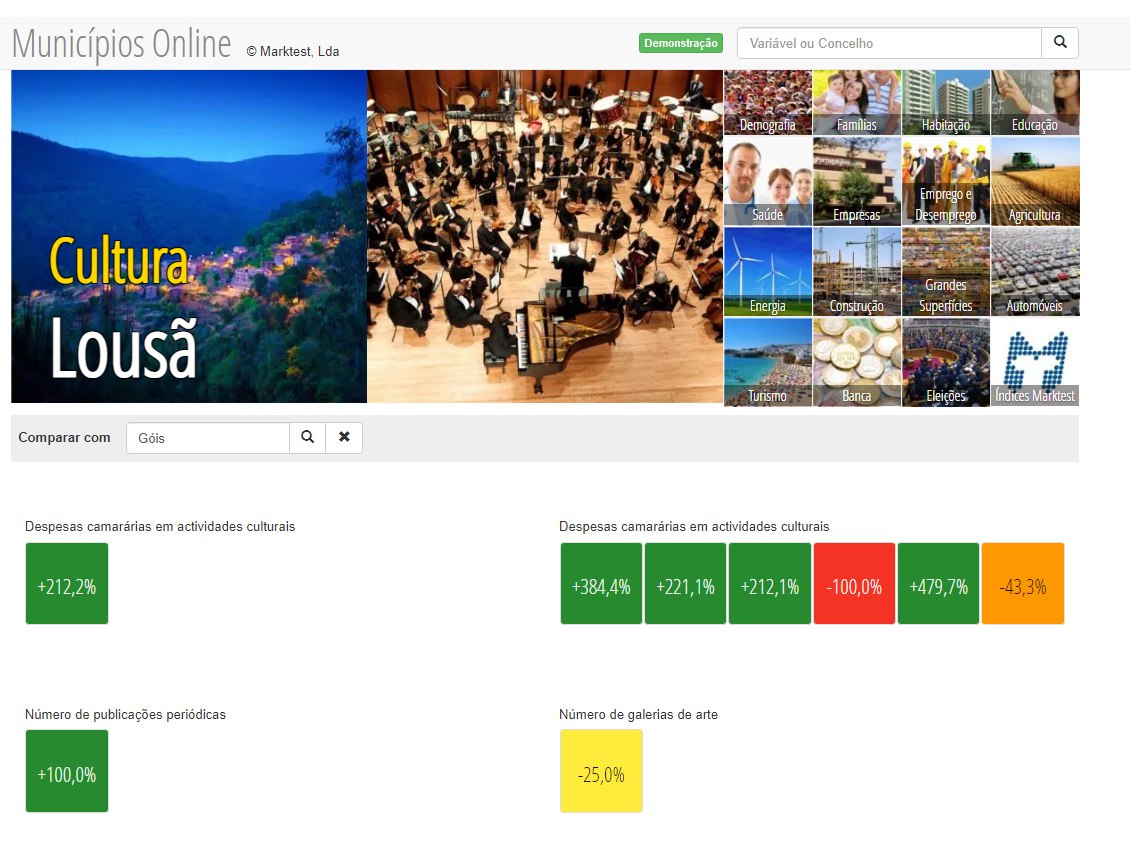Click the green +479,7% indicator box
This screenshot has height=841, width=1131.
[x=938, y=584]
